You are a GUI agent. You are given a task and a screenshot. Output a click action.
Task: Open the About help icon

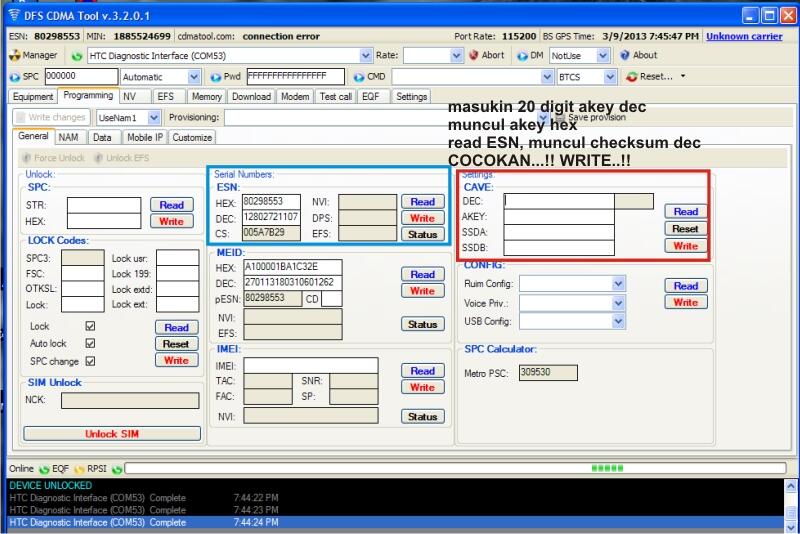[624, 55]
